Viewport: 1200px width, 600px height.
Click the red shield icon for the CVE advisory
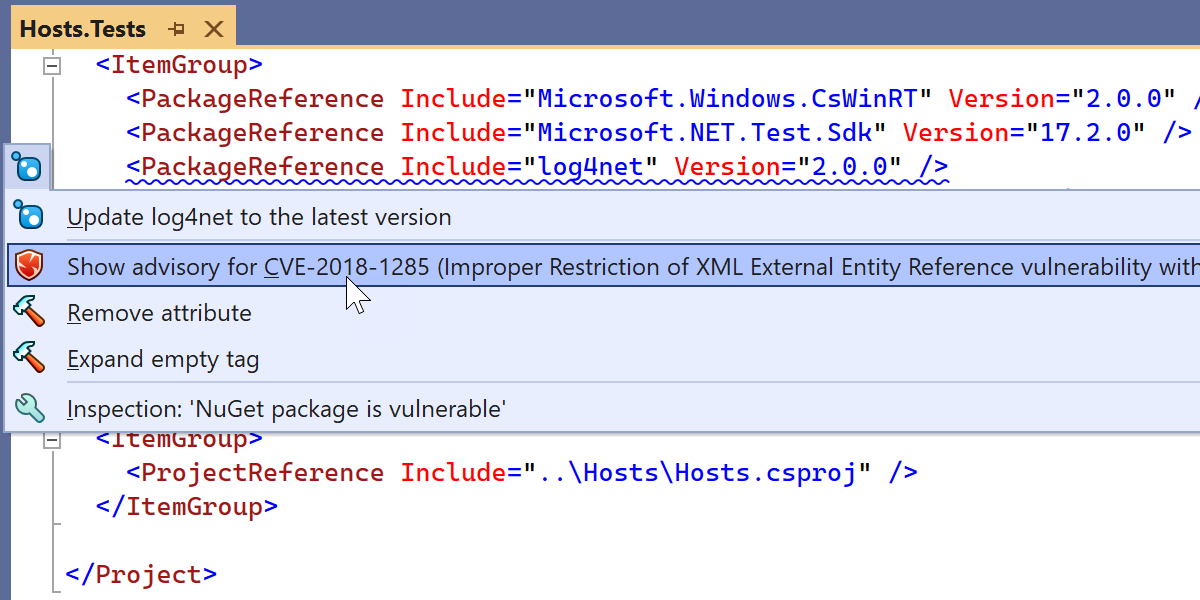coord(28,266)
